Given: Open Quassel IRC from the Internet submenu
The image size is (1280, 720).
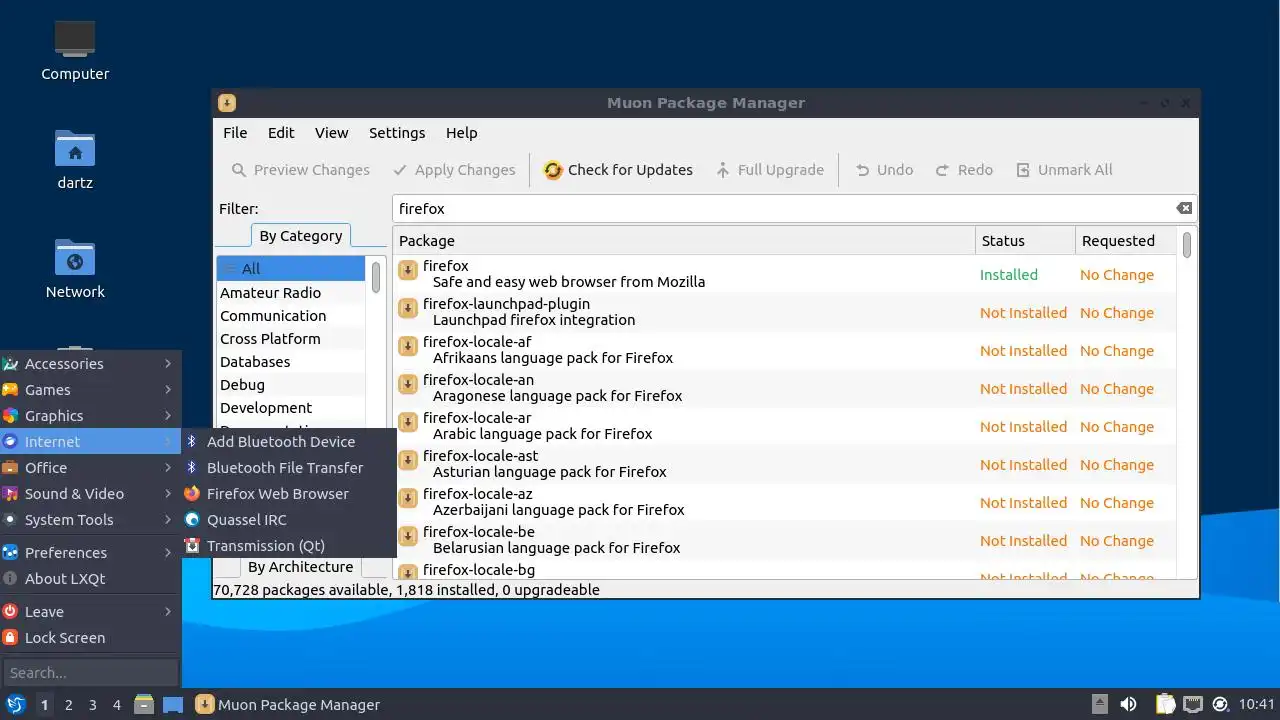Looking at the screenshot, I should pyautogui.click(x=289, y=520).
